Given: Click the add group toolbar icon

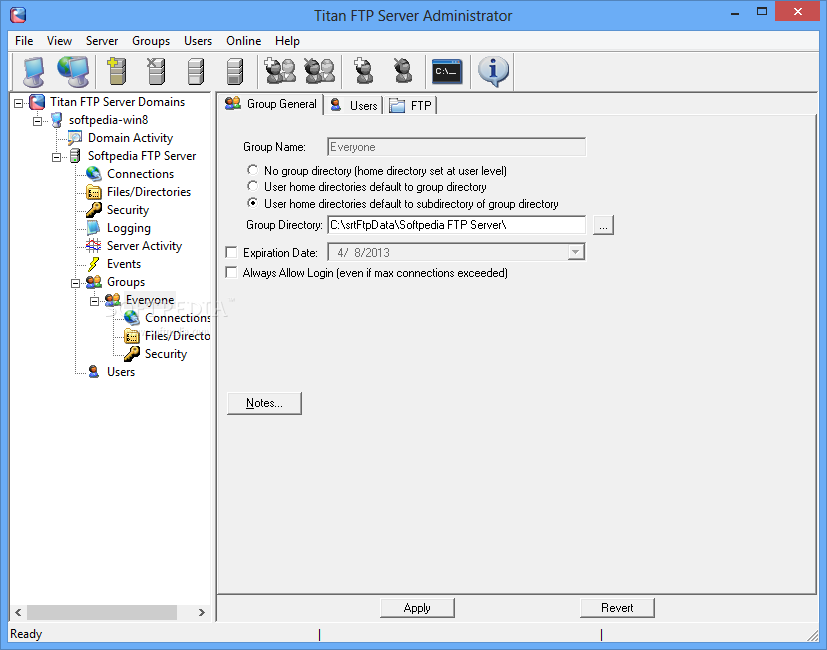Looking at the screenshot, I should (280, 71).
